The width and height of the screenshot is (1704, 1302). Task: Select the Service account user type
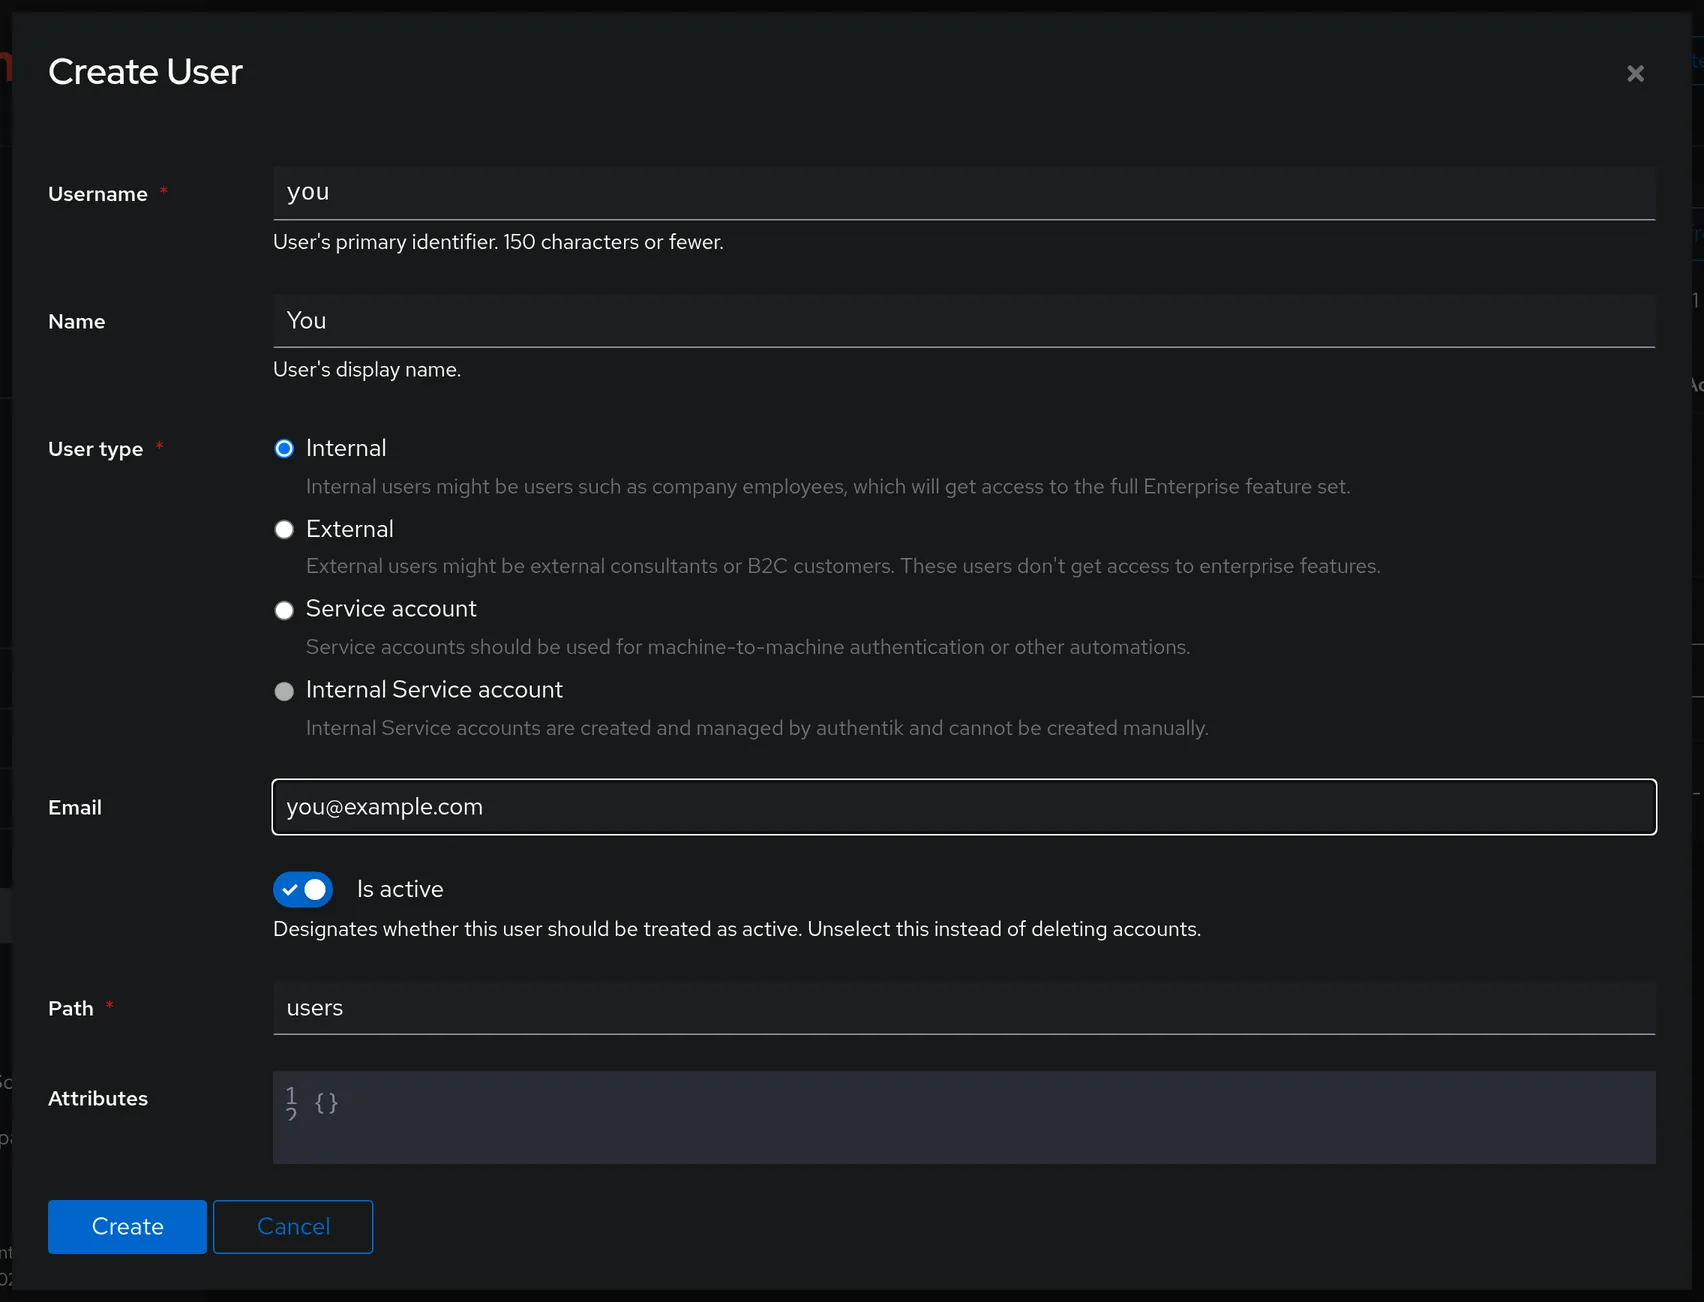(284, 610)
